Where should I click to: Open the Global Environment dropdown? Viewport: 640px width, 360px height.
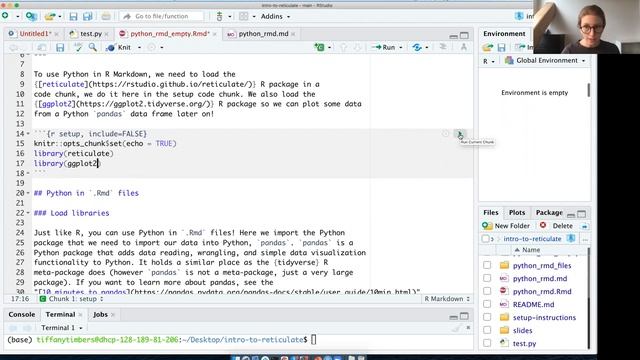(545, 60)
